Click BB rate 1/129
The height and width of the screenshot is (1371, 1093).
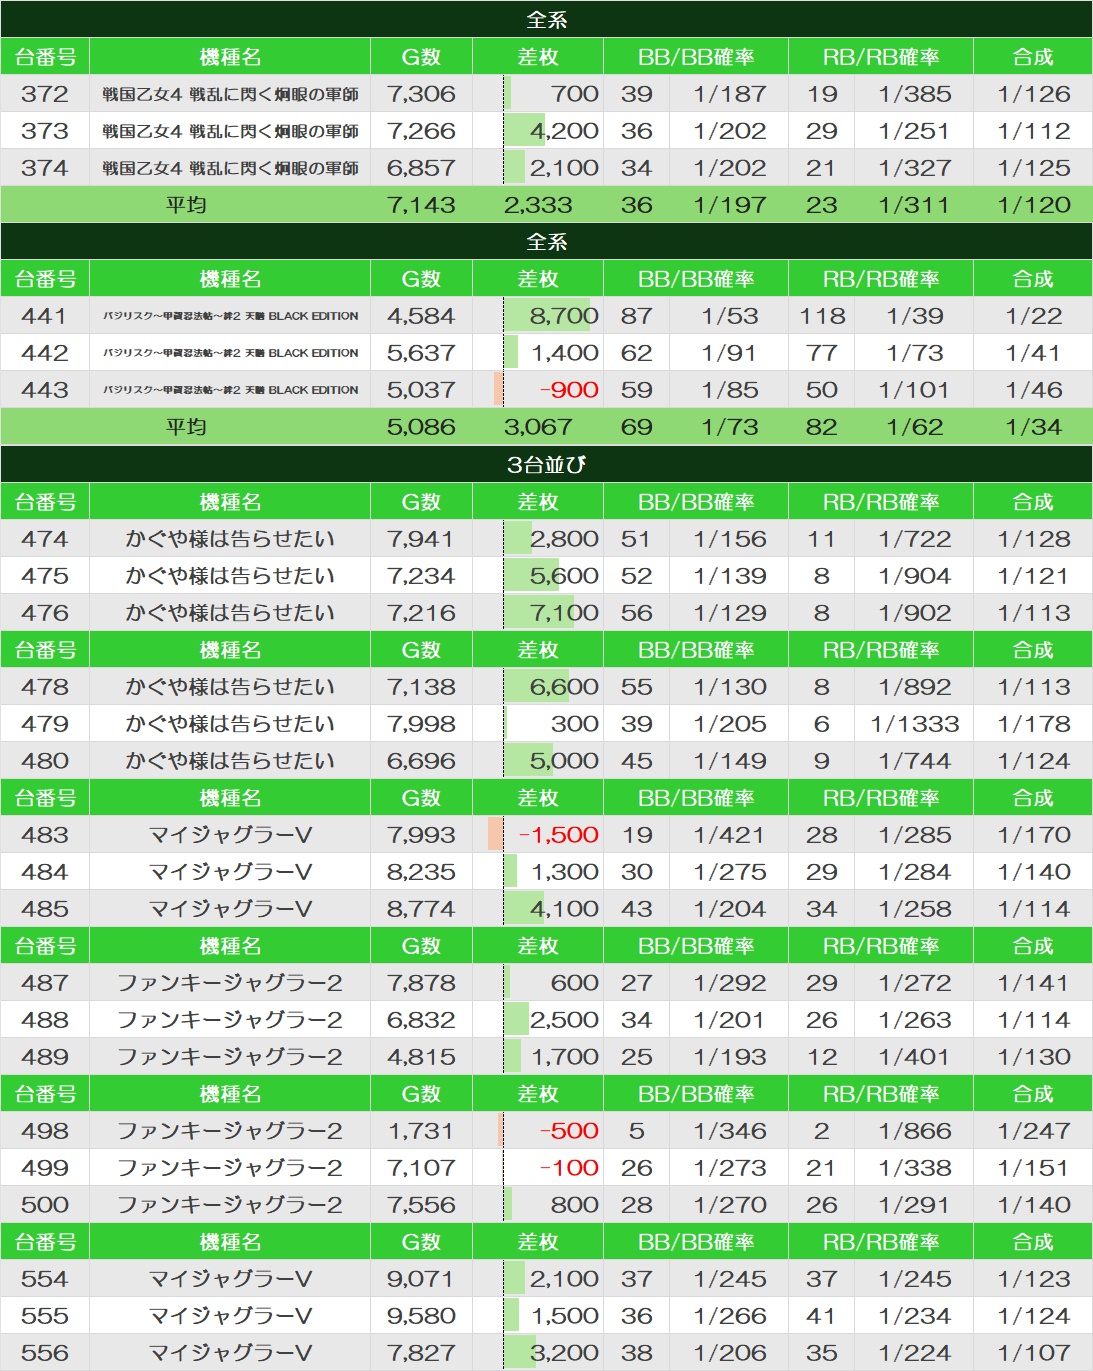730,613
